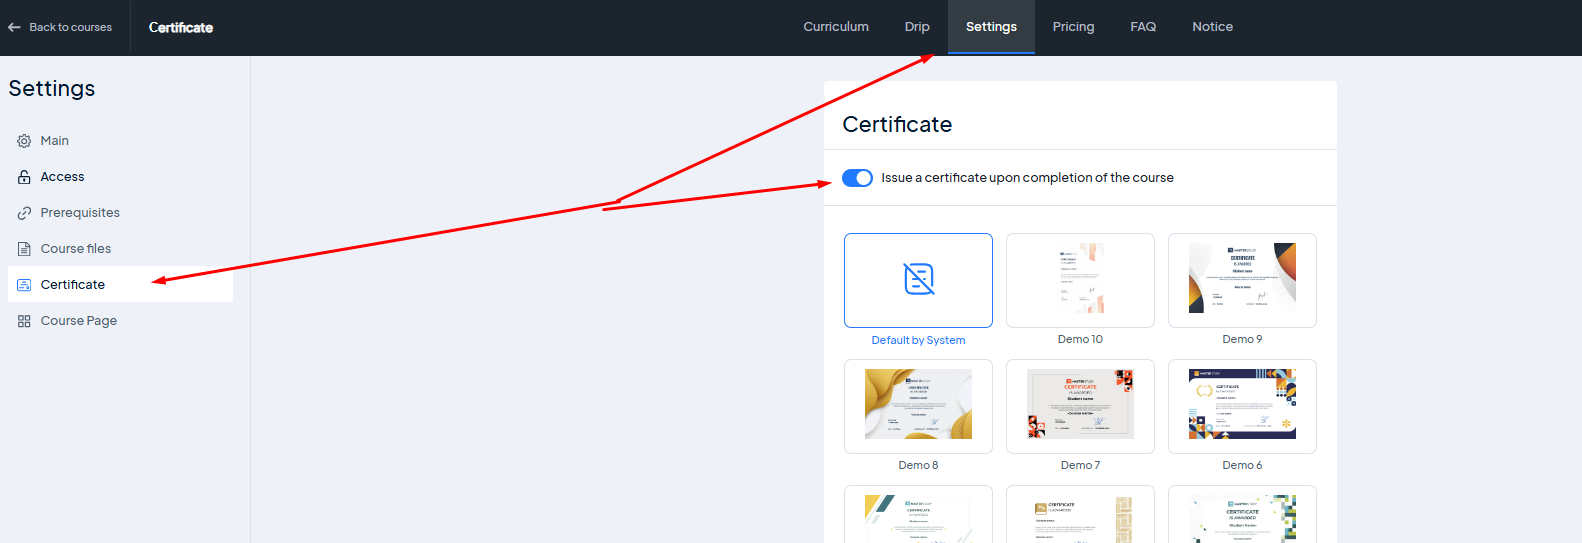Go to the FAQ tab

(1143, 27)
